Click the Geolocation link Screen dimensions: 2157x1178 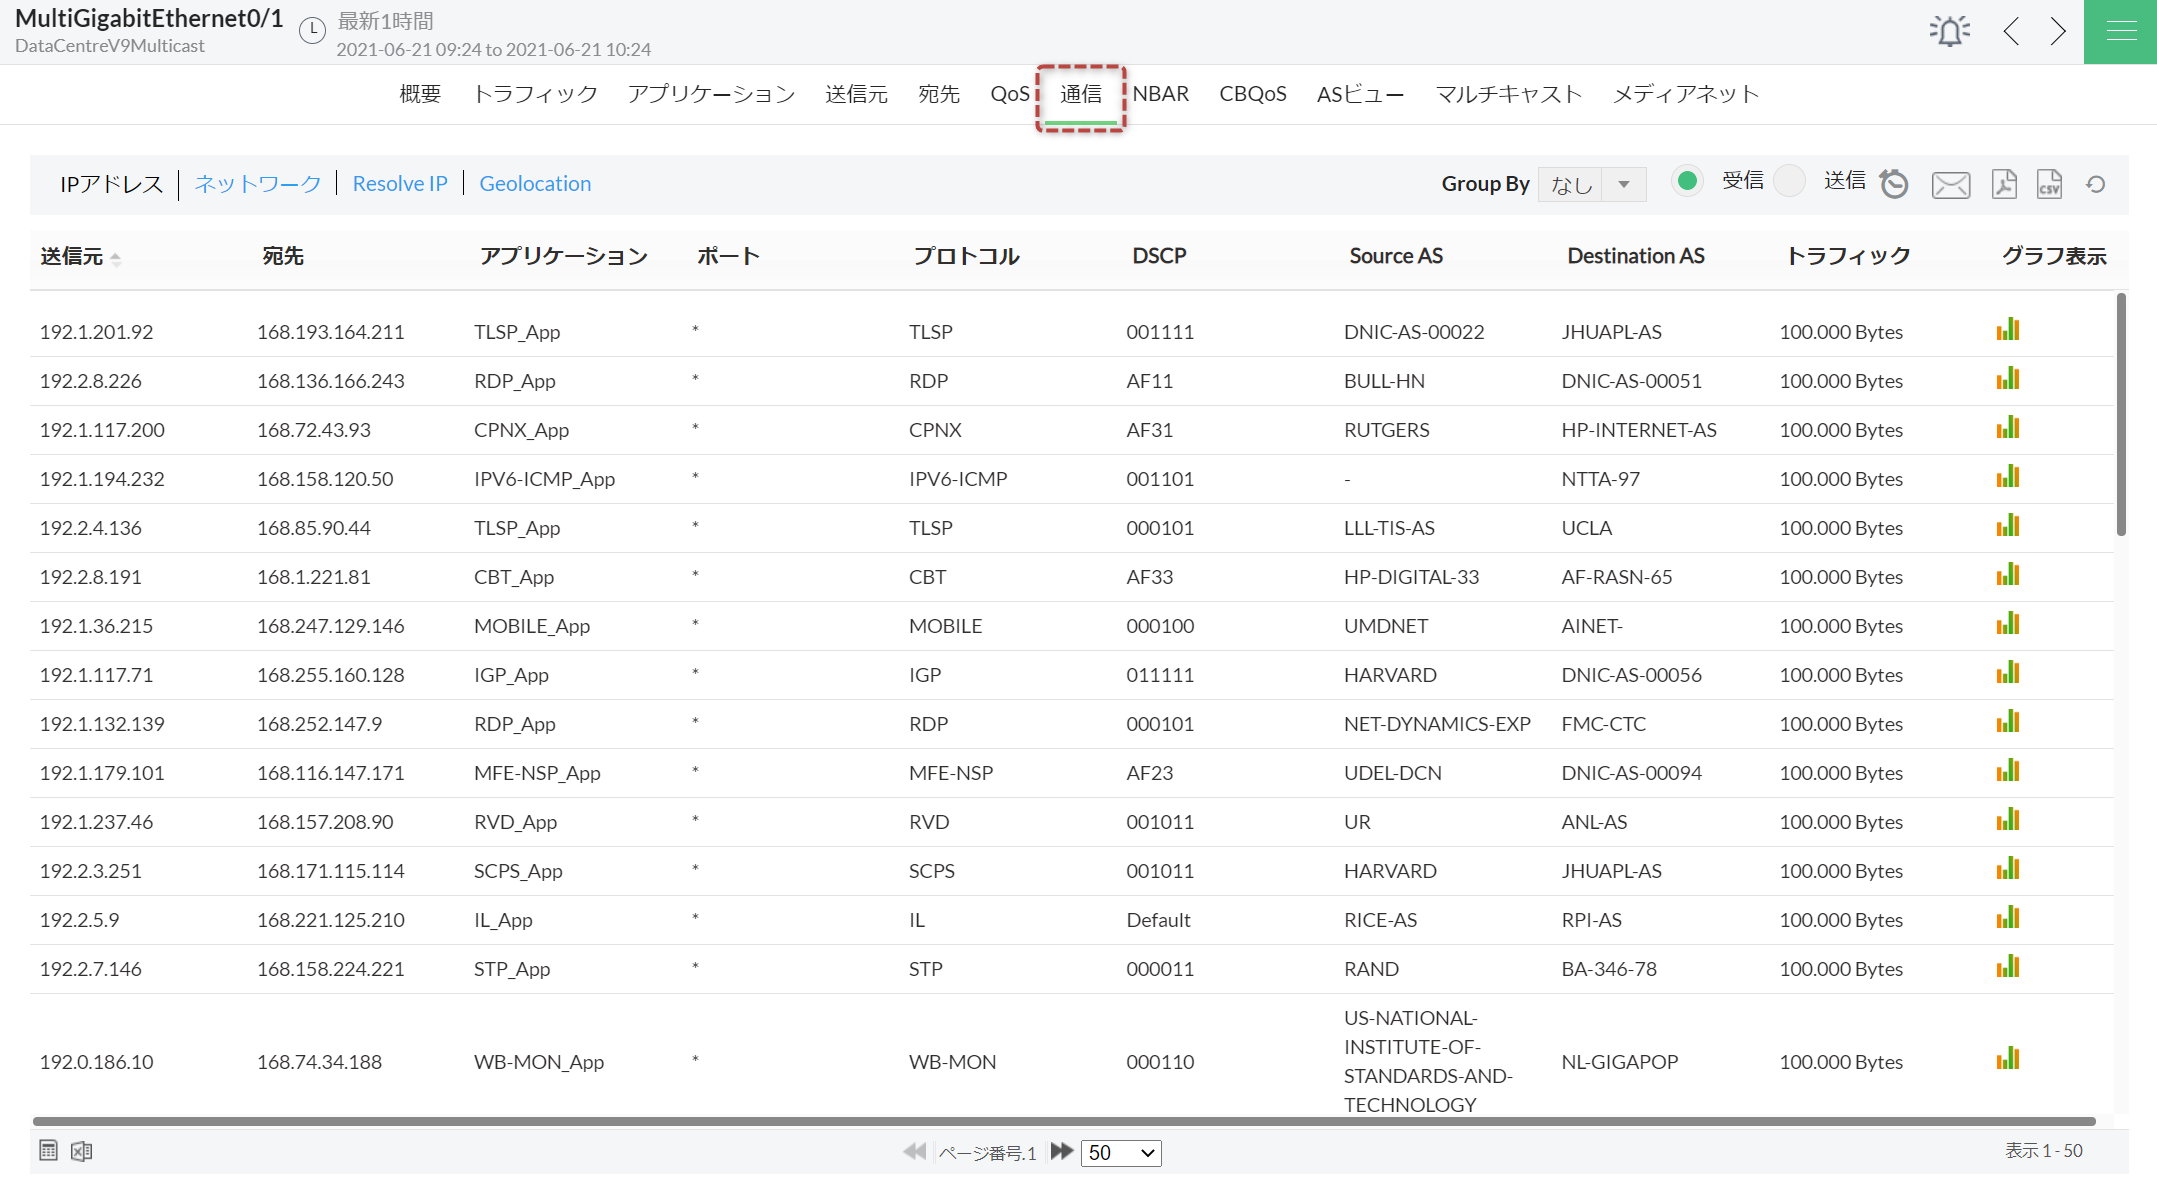coord(535,184)
